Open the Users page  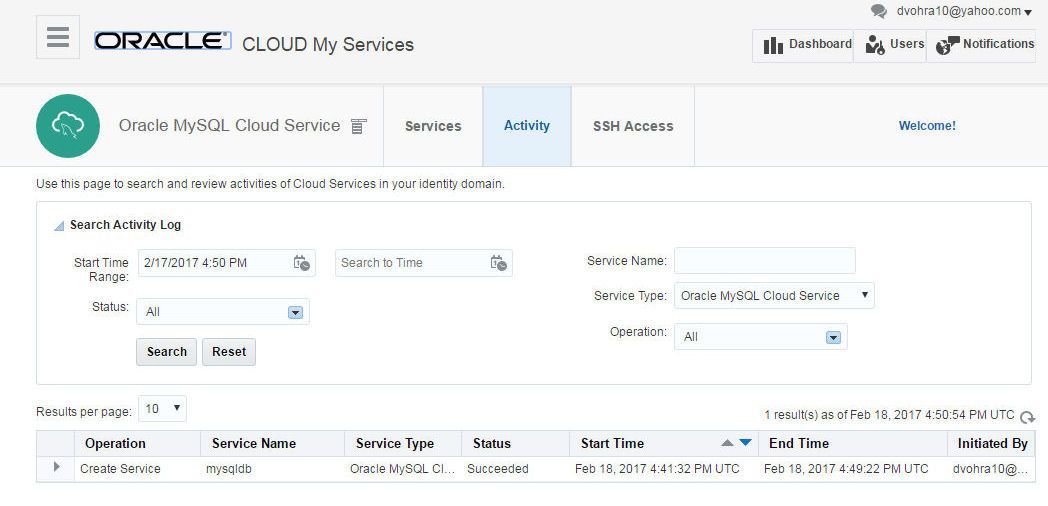890,45
